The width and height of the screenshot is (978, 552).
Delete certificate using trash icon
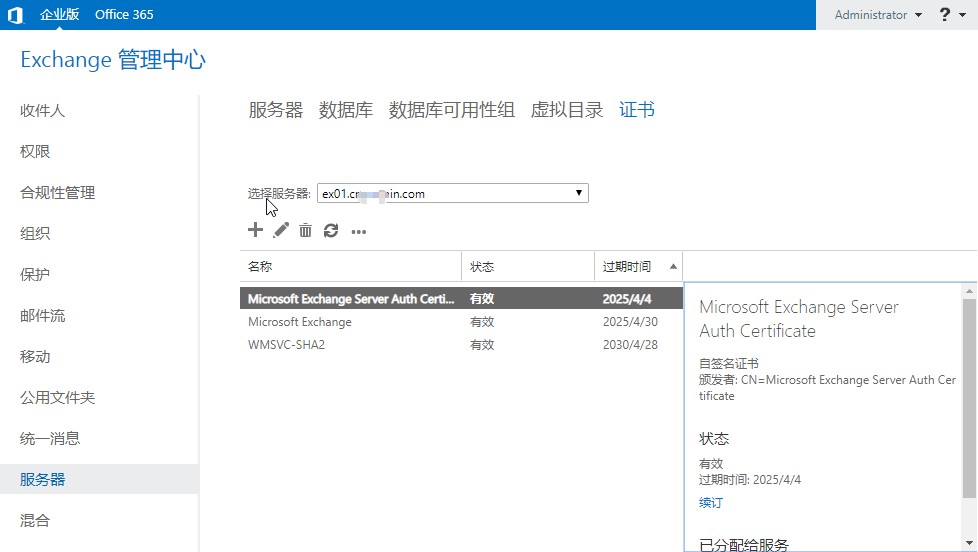(305, 231)
